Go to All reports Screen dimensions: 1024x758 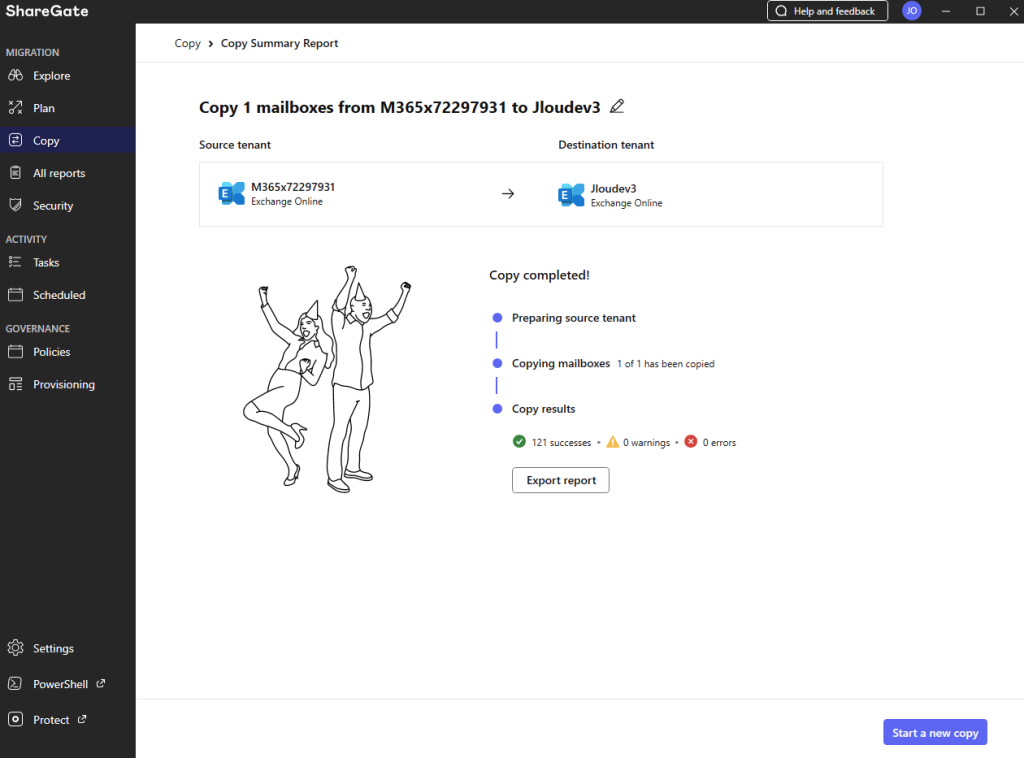click(x=68, y=173)
